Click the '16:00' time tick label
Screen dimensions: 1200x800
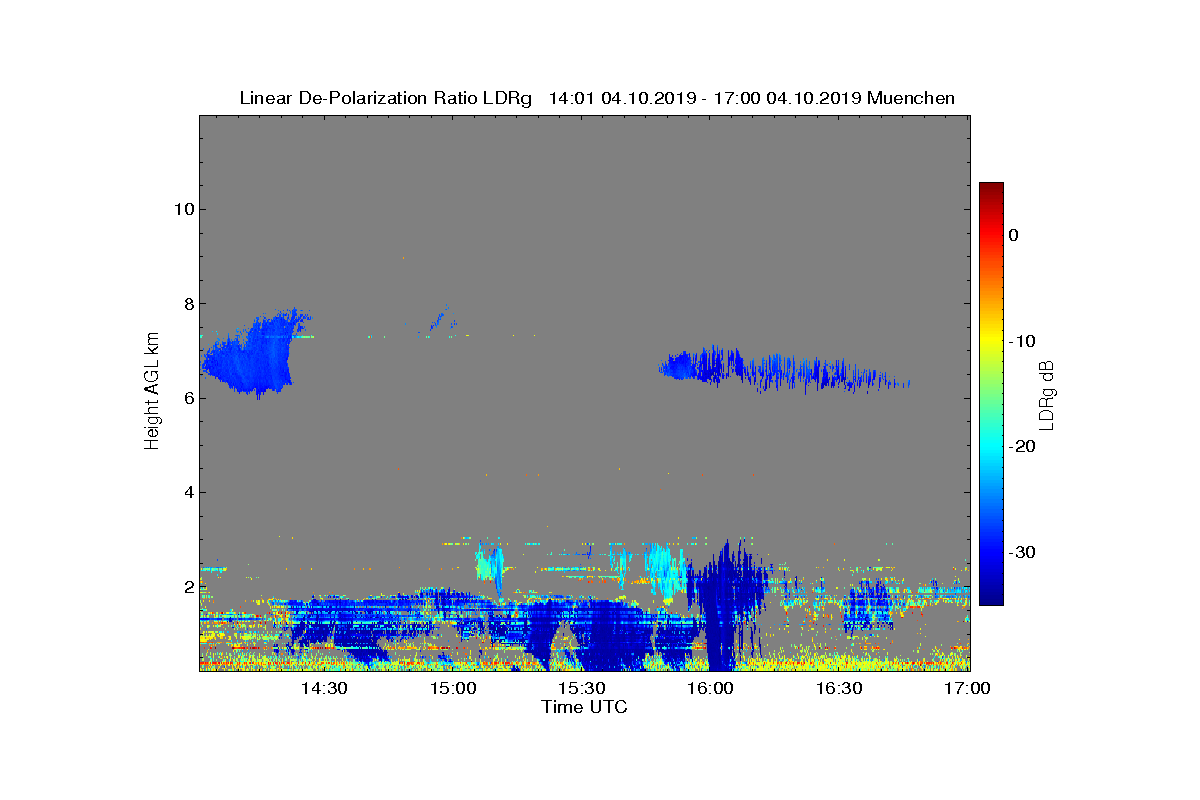[x=711, y=688]
